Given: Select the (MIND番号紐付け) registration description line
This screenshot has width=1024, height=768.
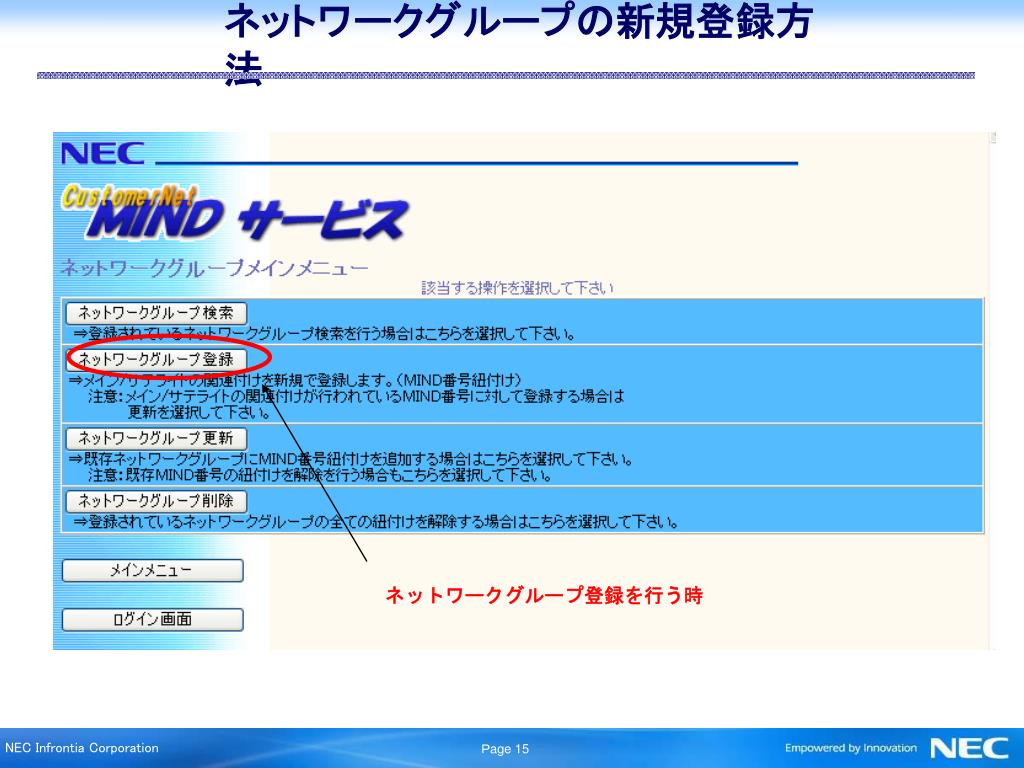Looking at the screenshot, I should pyautogui.click(x=295, y=380).
